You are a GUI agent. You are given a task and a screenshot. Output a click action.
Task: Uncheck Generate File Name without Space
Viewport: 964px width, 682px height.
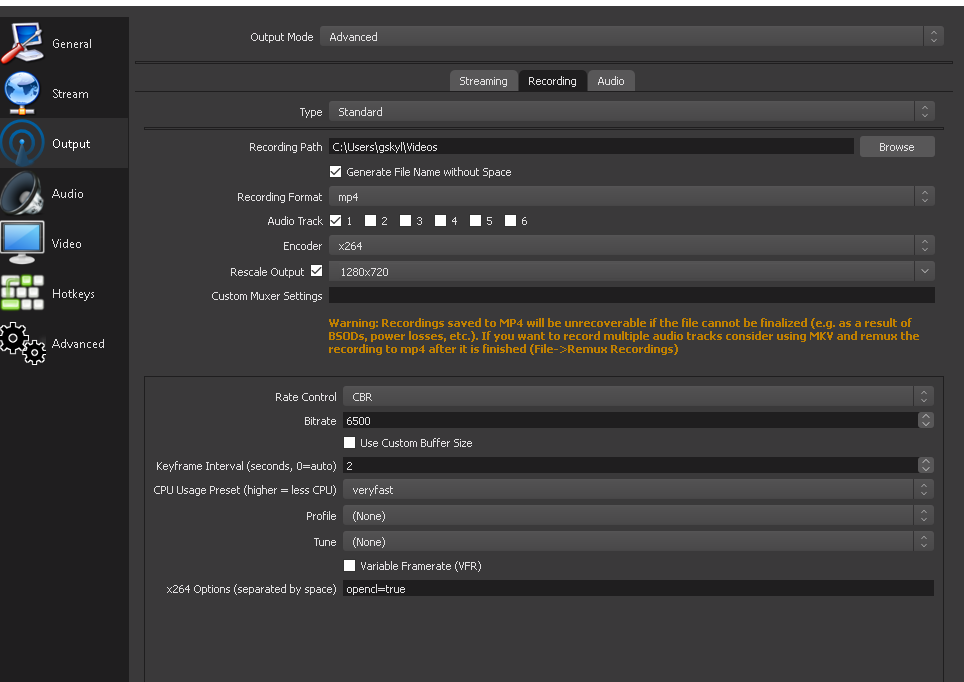pos(336,172)
